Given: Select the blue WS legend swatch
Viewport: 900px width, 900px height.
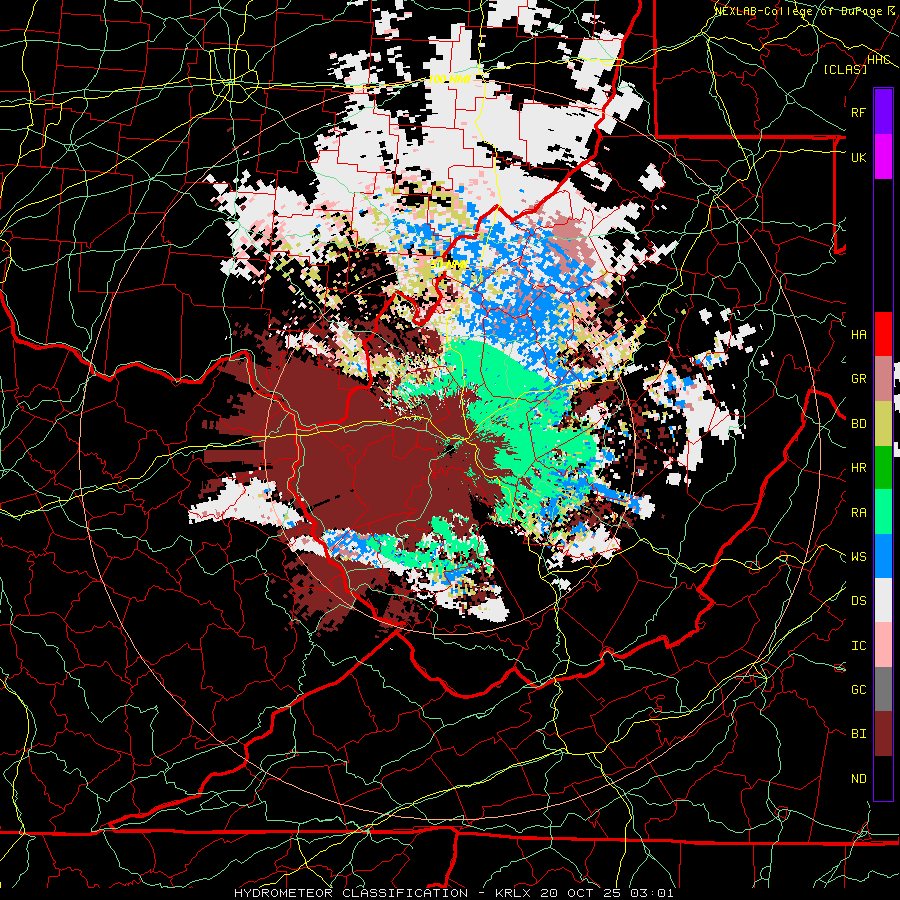Looking at the screenshot, I should pos(883,556).
